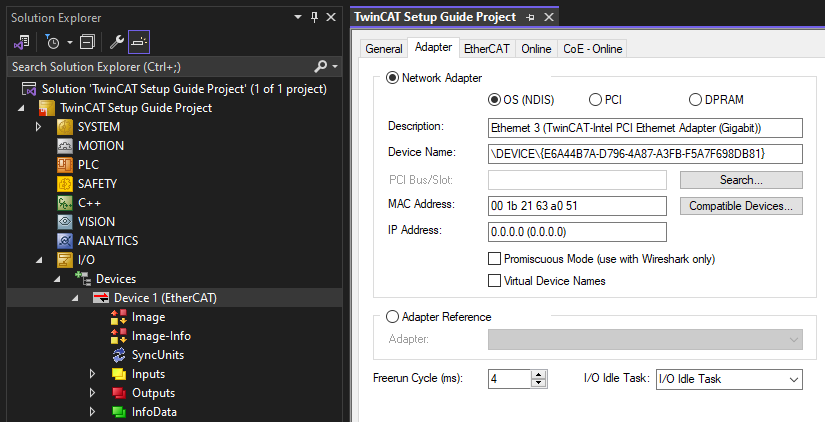Select the MOTION icon
The image size is (825, 422).
[65, 146]
